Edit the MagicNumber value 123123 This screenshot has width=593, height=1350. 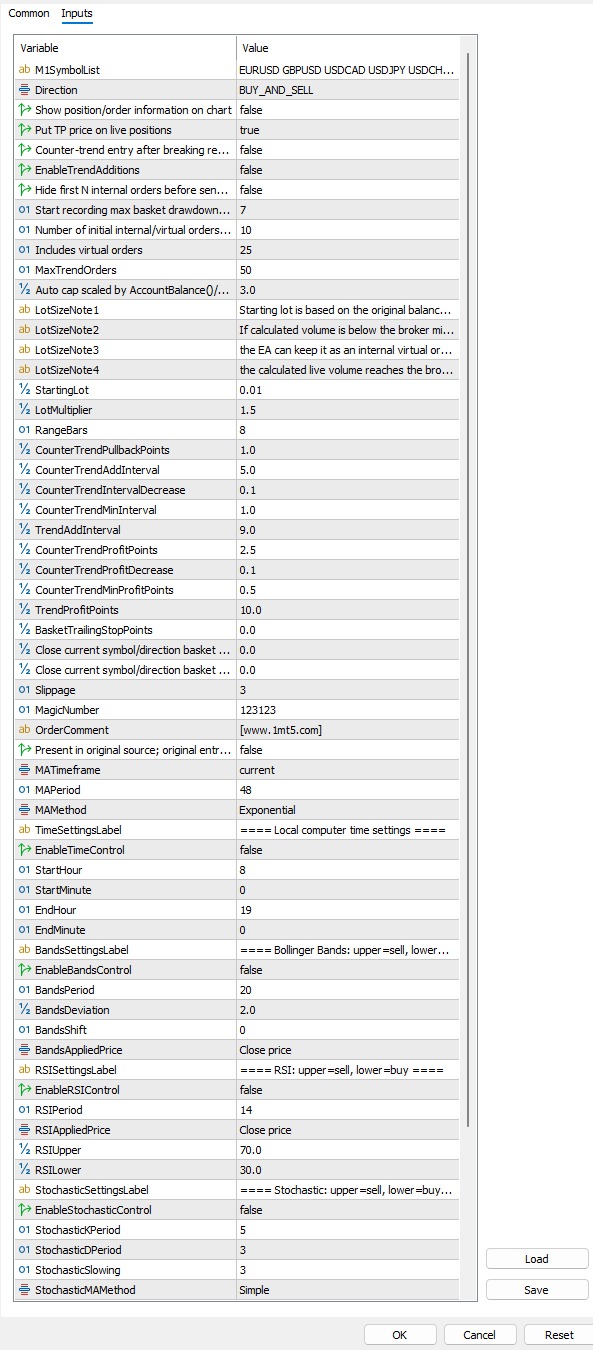point(347,710)
